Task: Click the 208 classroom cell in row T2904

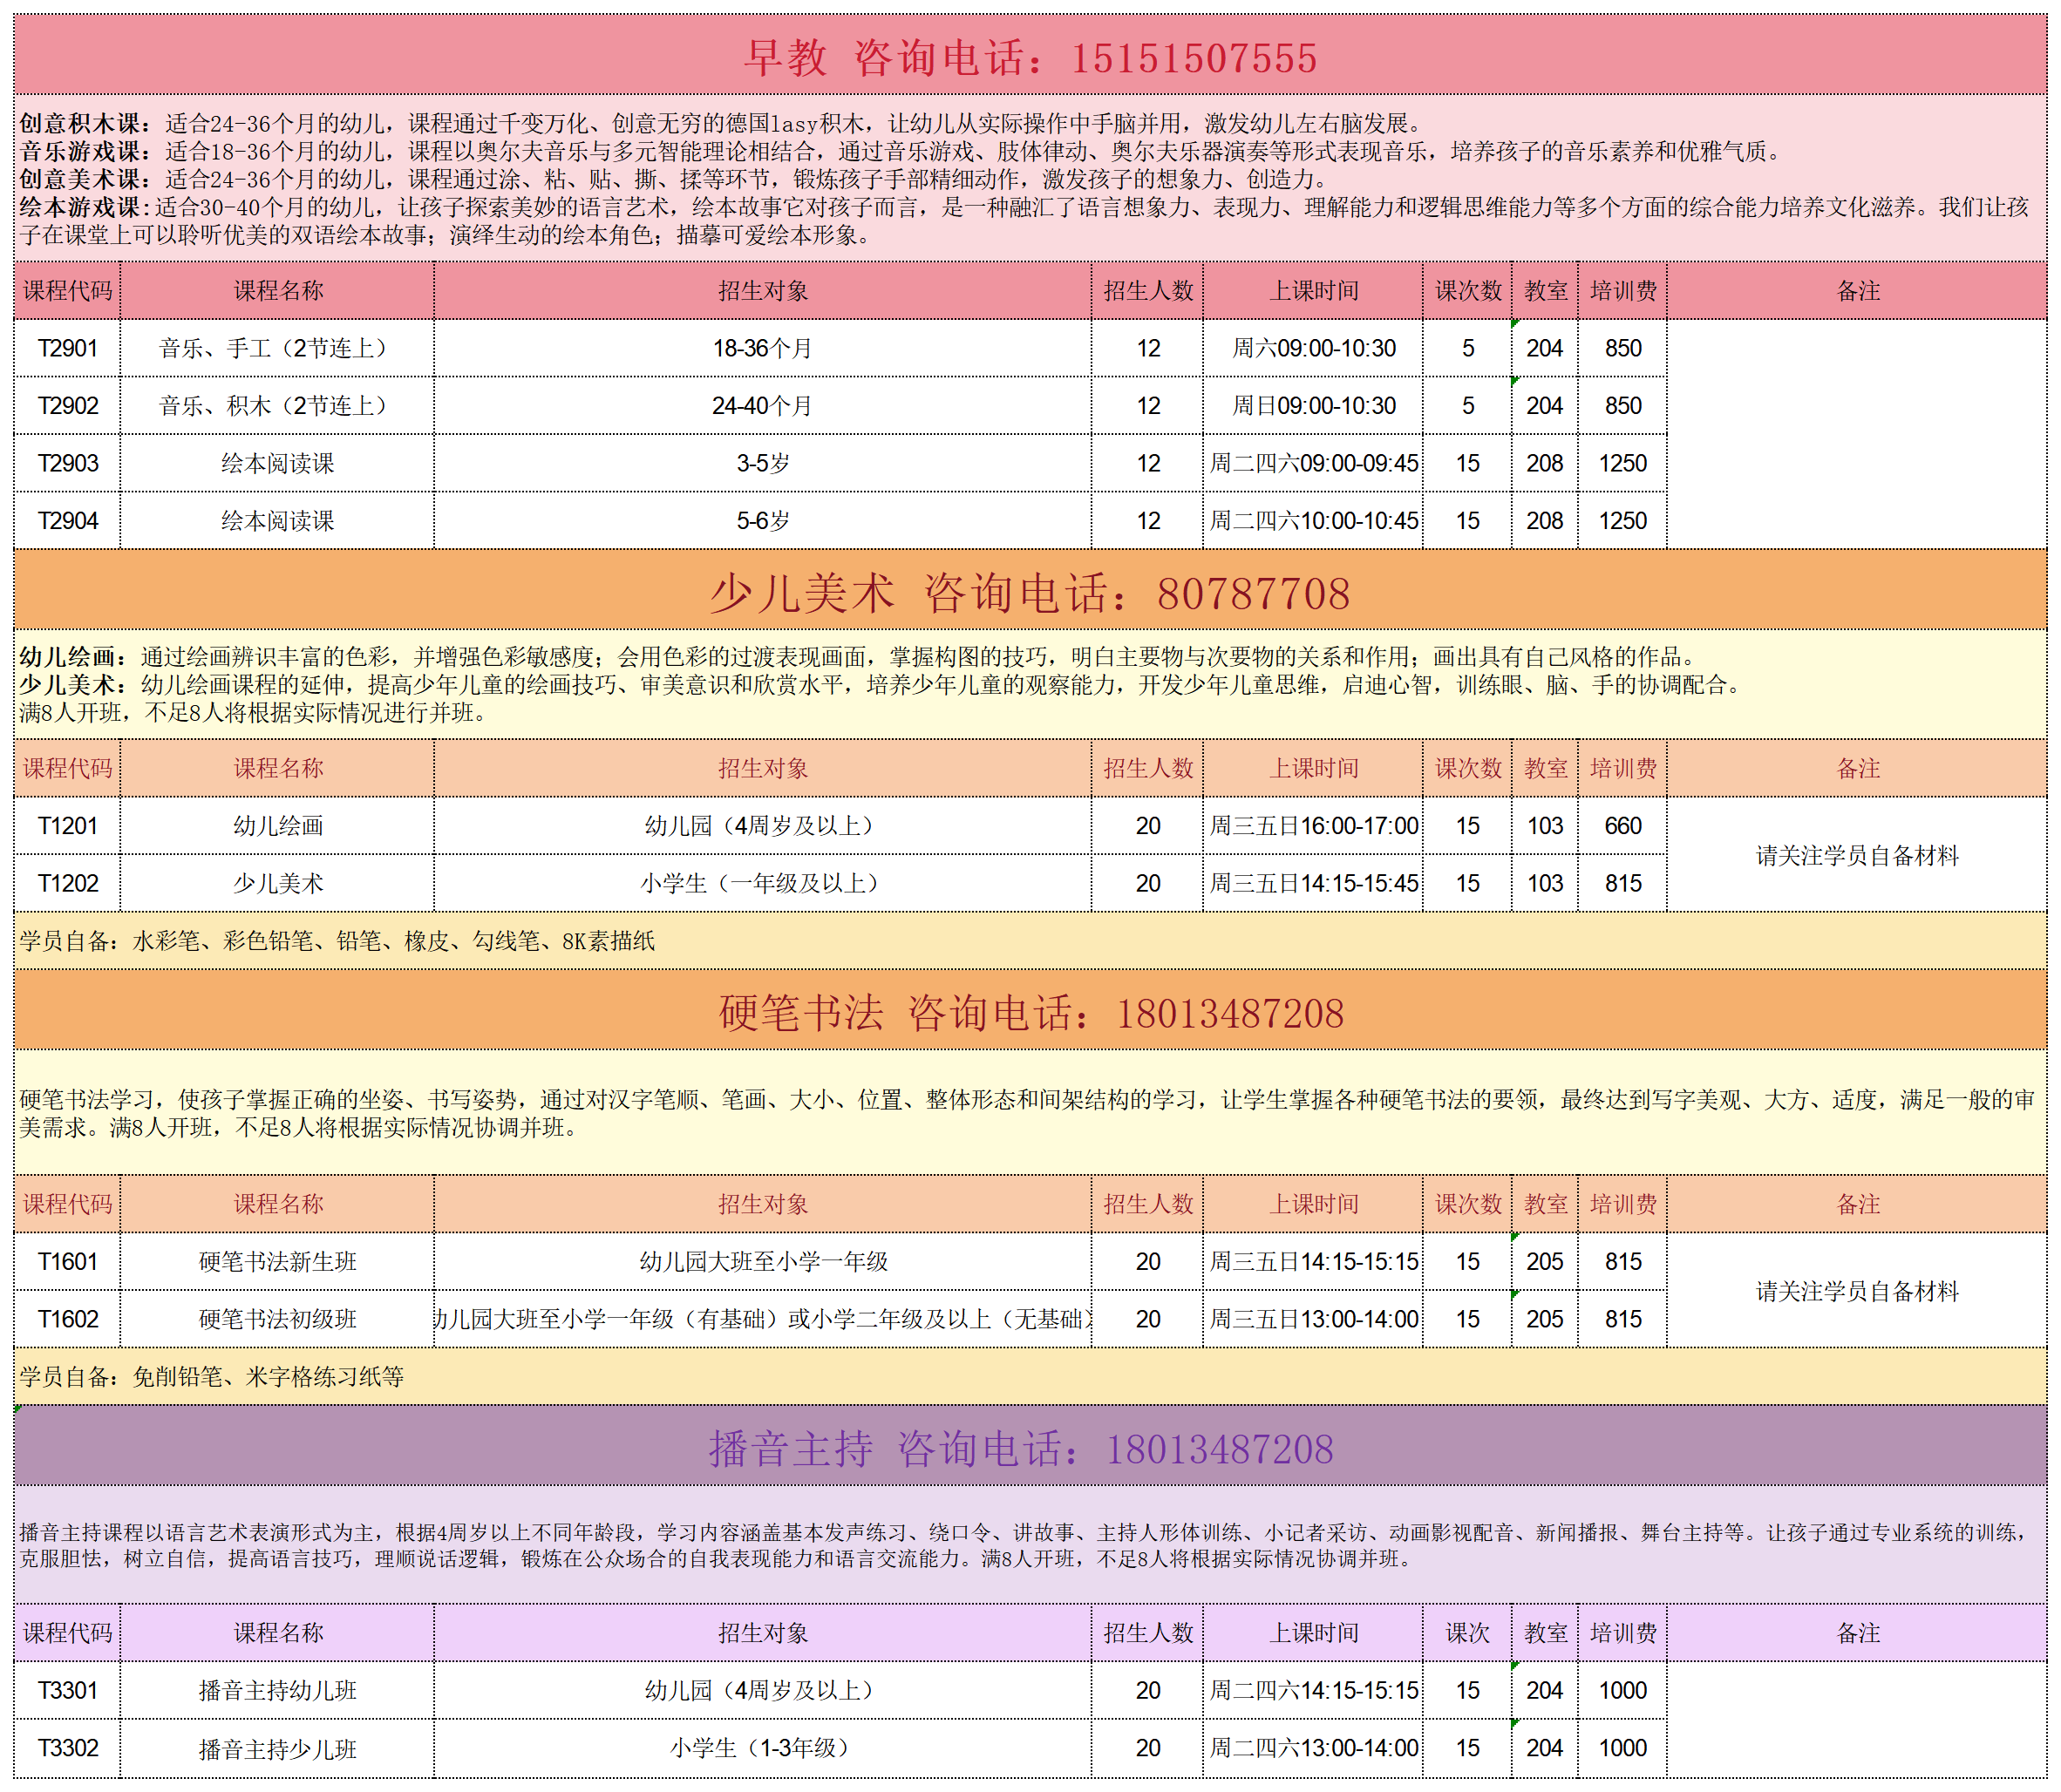Action: 1545,520
